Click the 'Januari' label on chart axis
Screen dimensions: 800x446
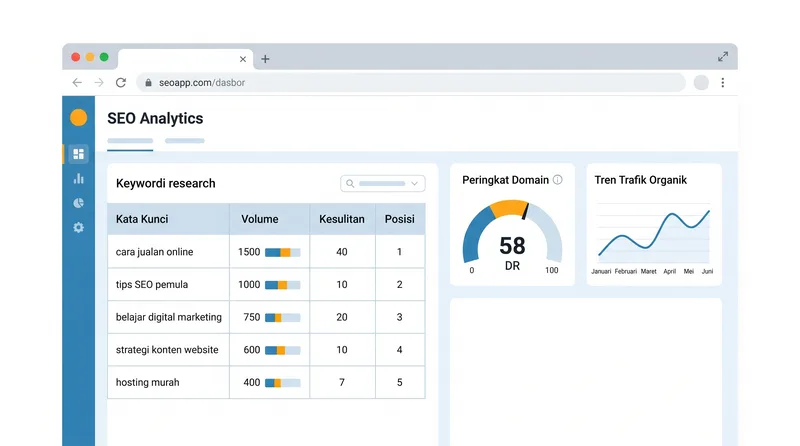click(601, 271)
